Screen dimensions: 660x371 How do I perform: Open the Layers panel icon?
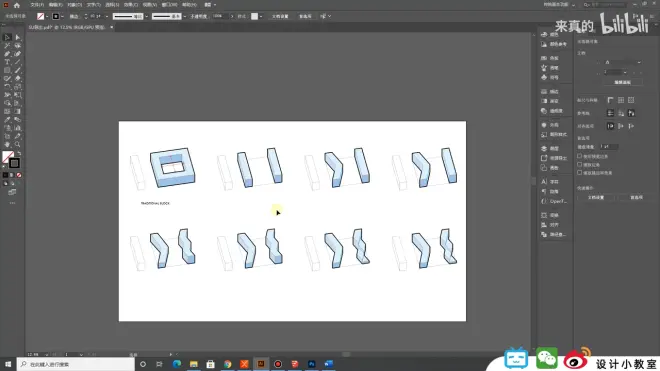click(x=544, y=148)
